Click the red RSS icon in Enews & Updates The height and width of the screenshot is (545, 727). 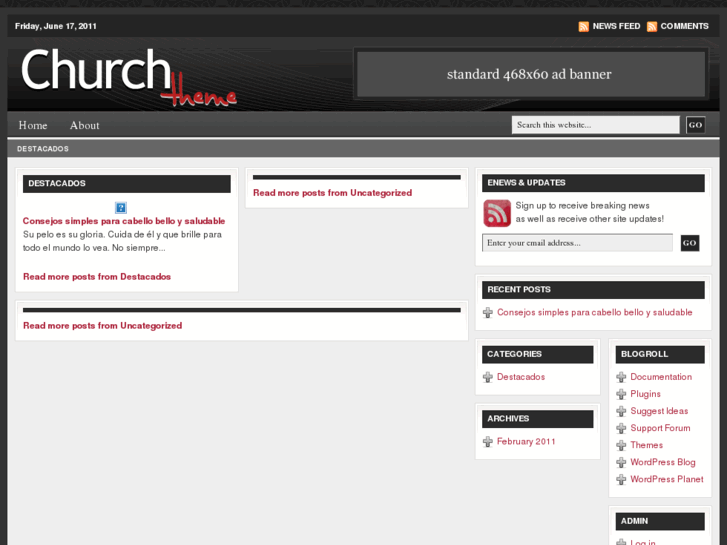pyautogui.click(x=497, y=213)
